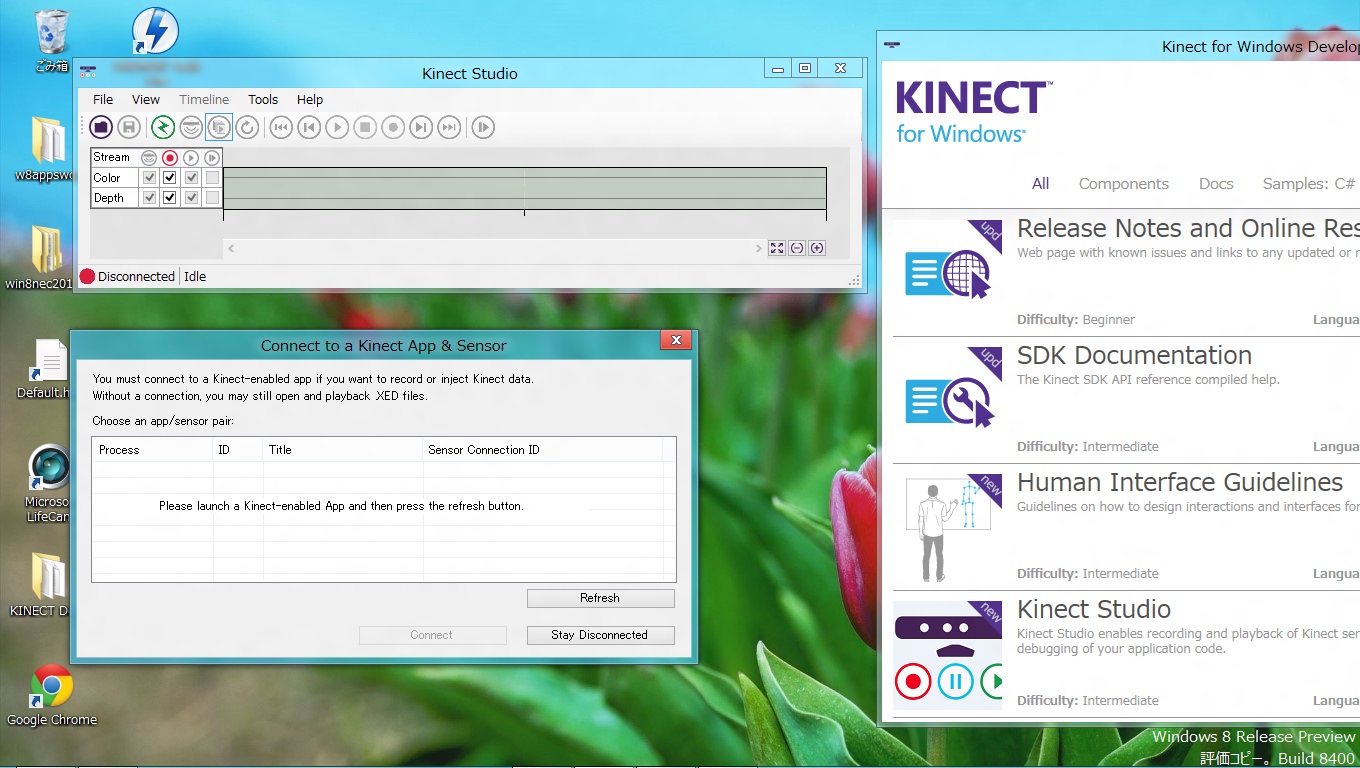Screen dimensions: 1360x768
Task: Click the green timeline track area
Action: click(x=525, y=188)
